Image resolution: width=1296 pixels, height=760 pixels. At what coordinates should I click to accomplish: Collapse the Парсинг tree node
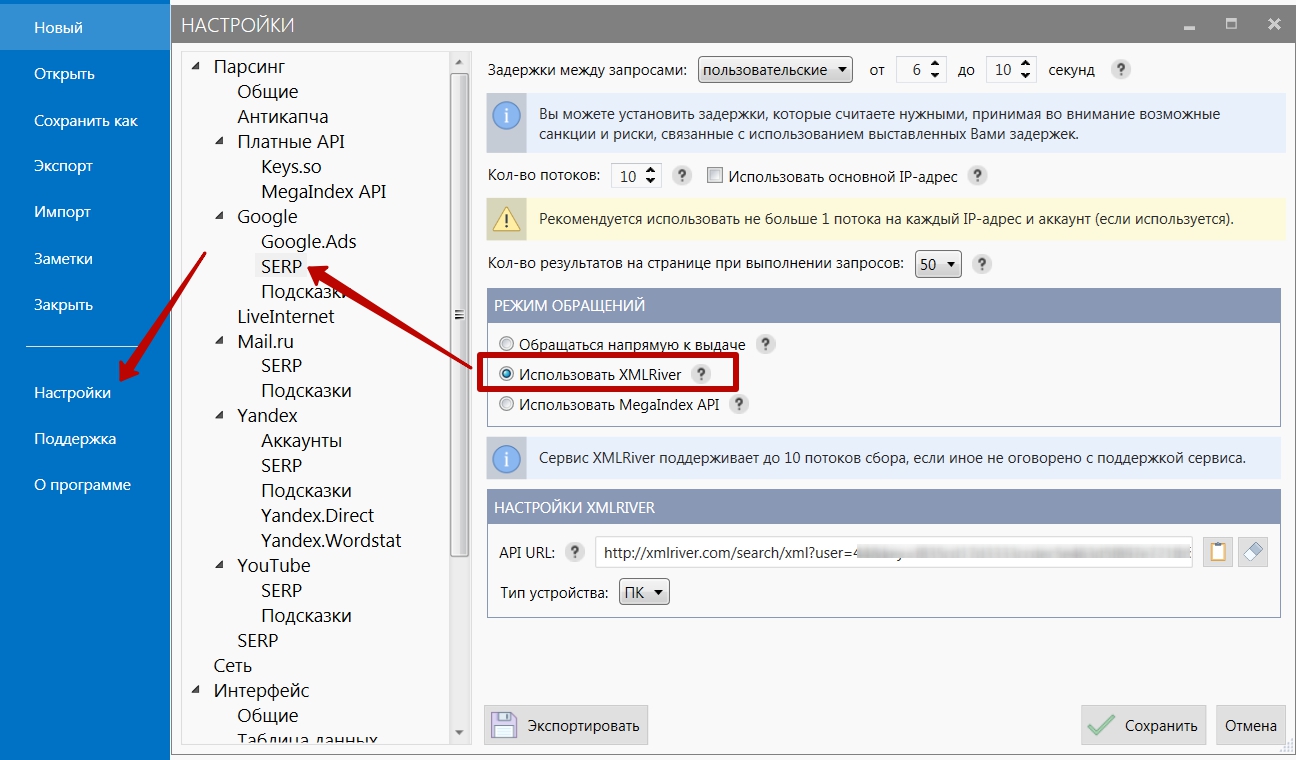[196, 67]
